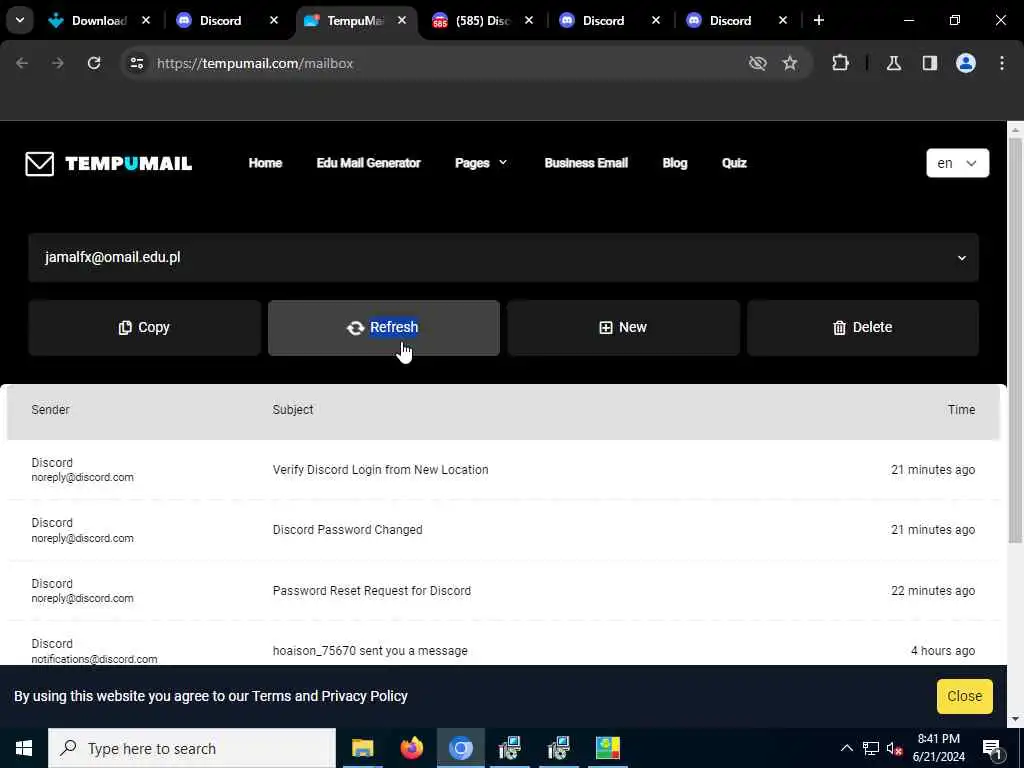Open the tab search dropdown arrow

[x=20, y=20]
